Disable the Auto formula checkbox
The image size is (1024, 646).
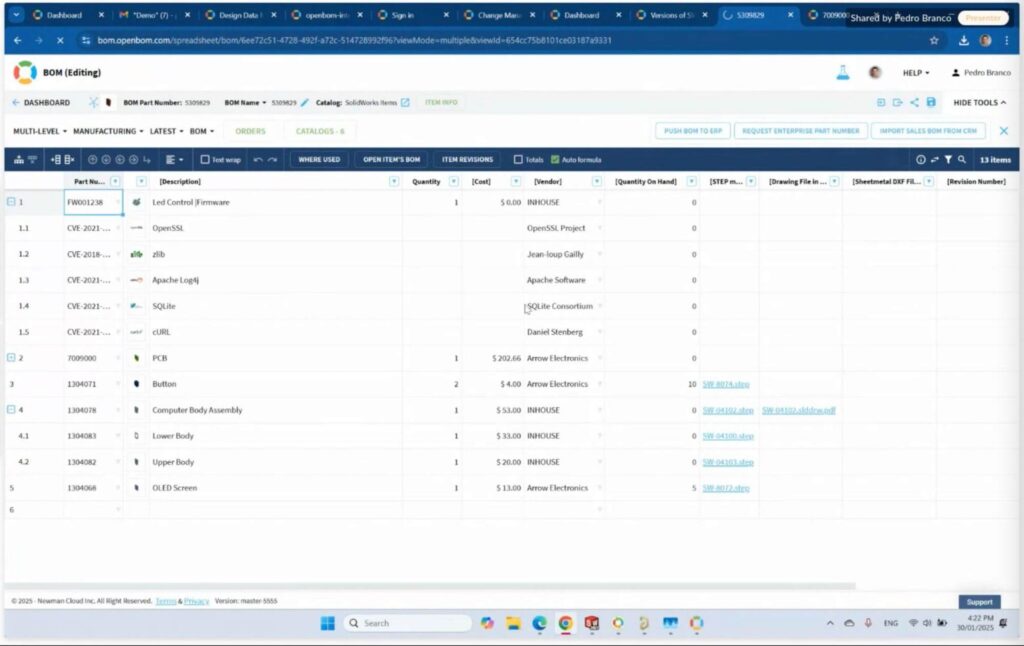[555, 159]
